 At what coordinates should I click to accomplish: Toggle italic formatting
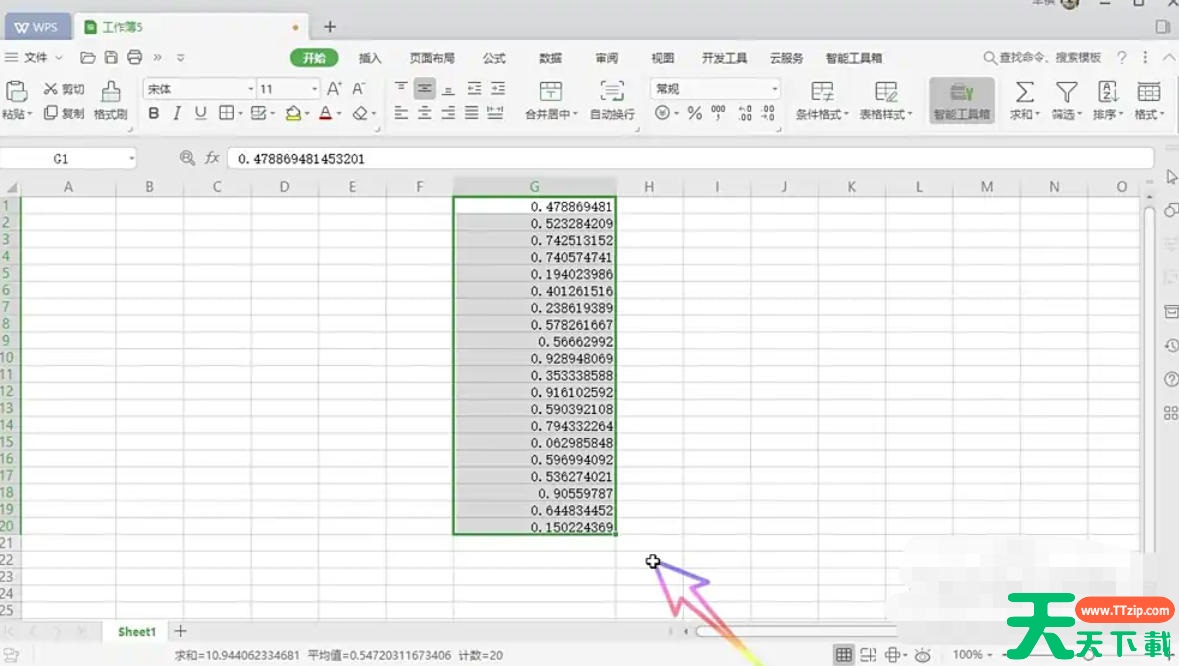pos(175,113)
